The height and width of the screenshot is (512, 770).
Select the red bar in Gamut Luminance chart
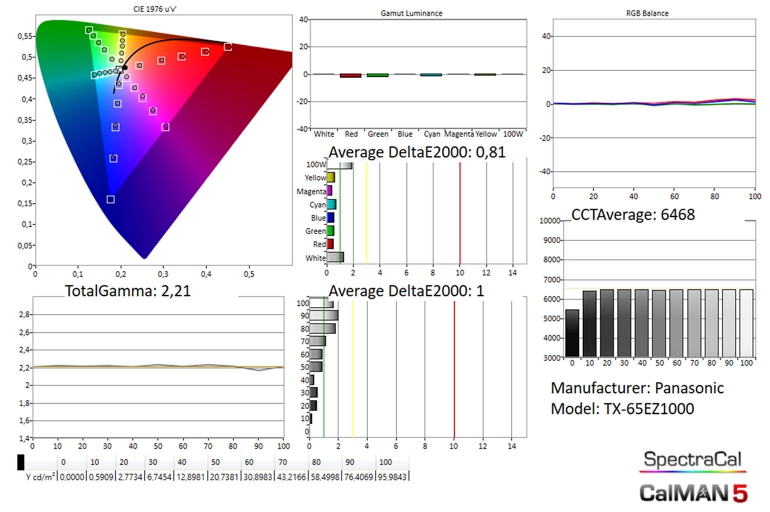pos(350,75)
